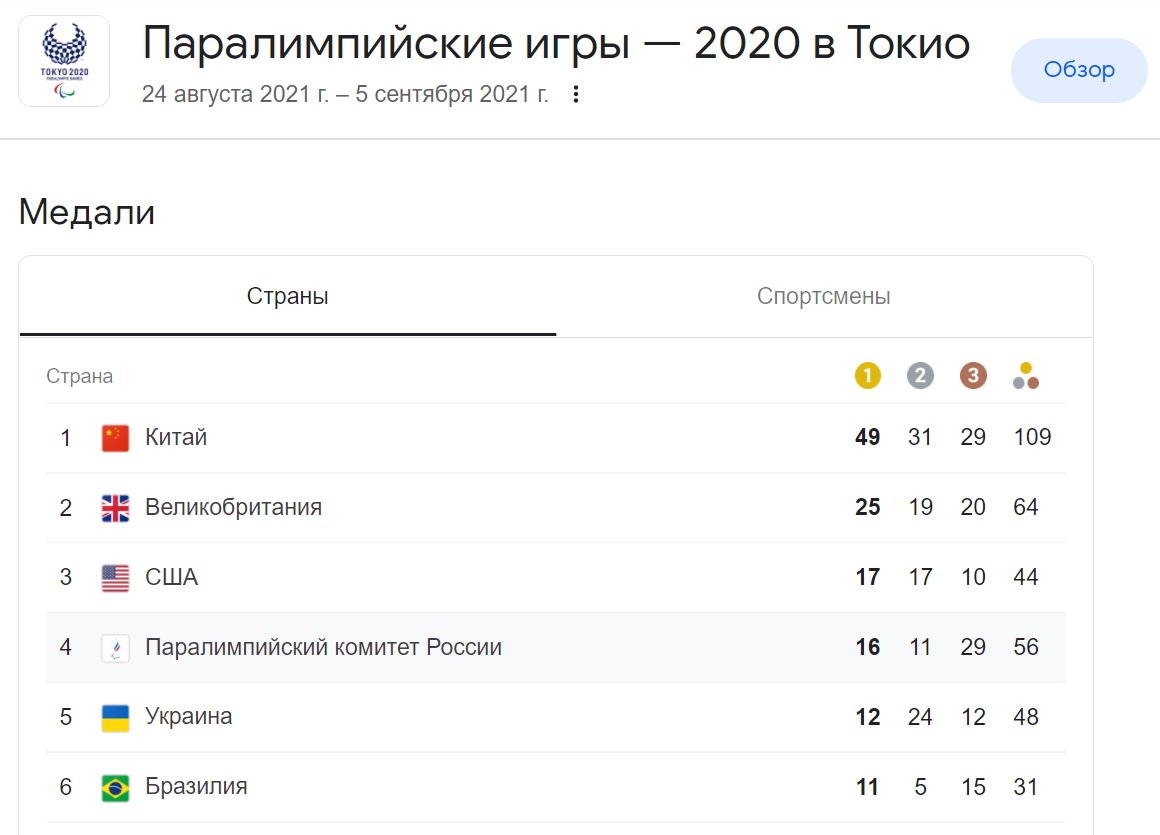The image size is (1160, 835).
Task: Open the Великобритания country entry
Action: click(233, 508)
